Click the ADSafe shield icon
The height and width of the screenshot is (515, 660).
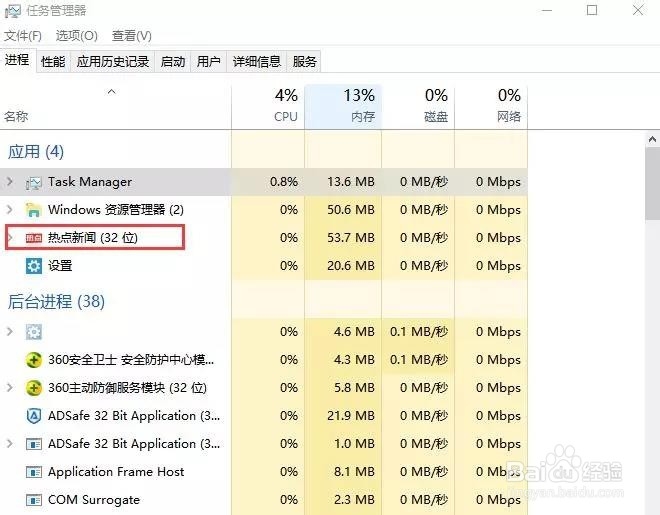(x=34, y=416)
